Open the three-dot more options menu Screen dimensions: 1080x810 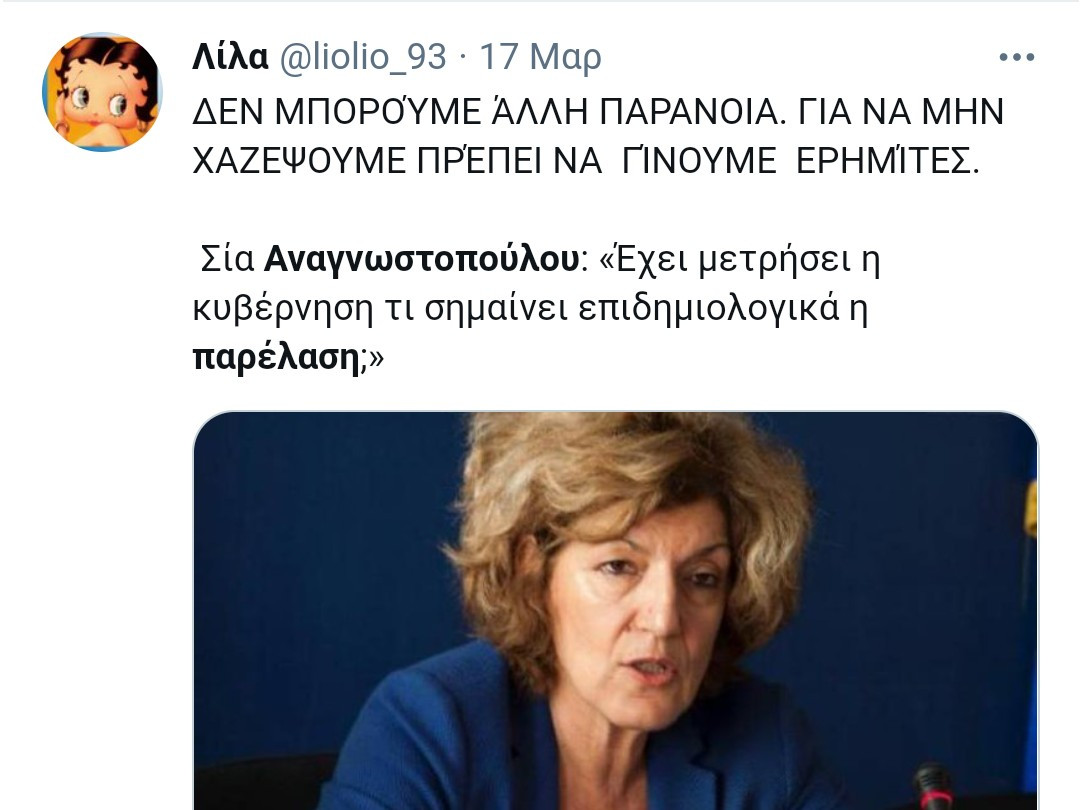pos(1017,57)
